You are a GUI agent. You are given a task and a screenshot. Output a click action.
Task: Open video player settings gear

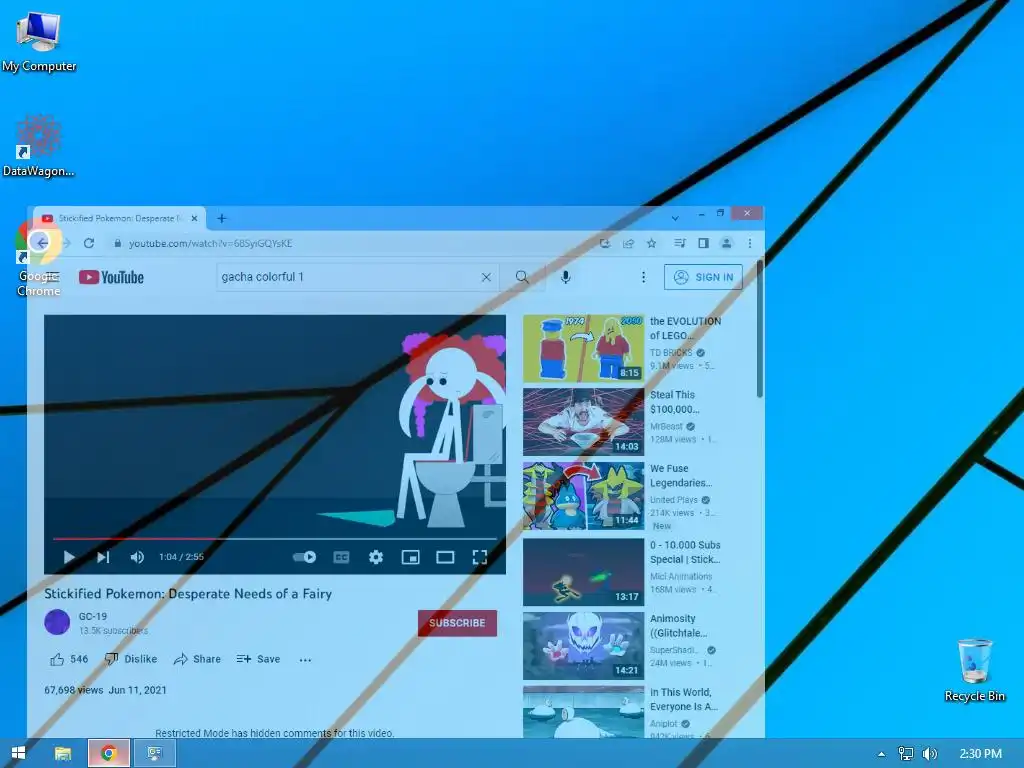tap(376, 557)
